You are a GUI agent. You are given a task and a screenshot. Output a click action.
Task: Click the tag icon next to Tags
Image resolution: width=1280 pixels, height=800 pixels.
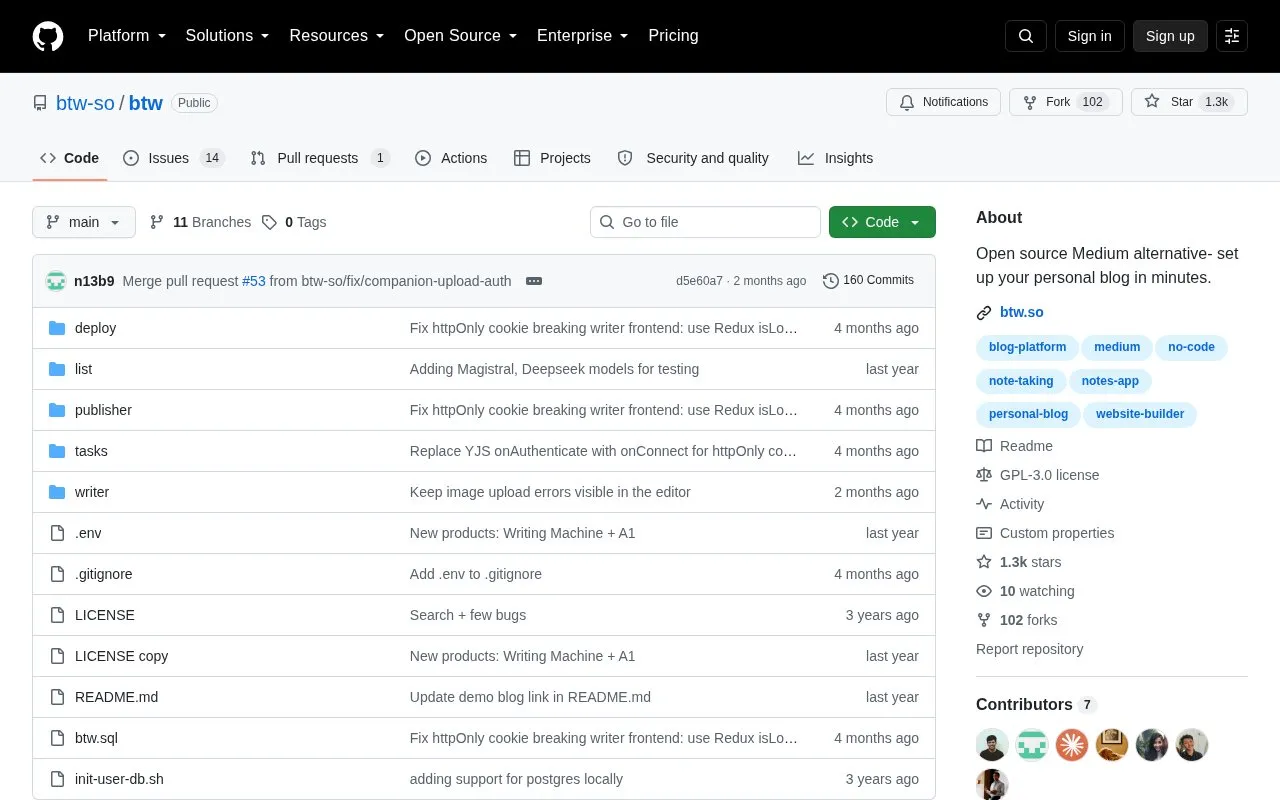coord(269,222)
